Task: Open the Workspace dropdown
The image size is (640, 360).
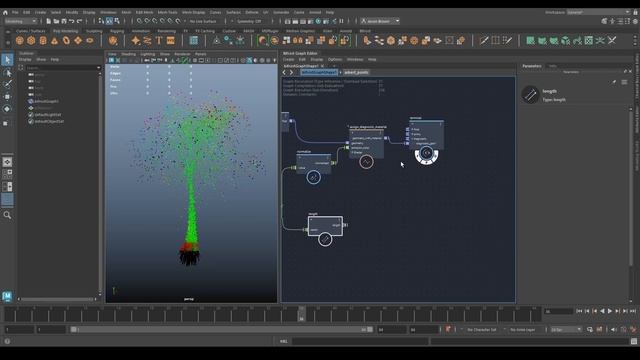Action: coord(598,12)
